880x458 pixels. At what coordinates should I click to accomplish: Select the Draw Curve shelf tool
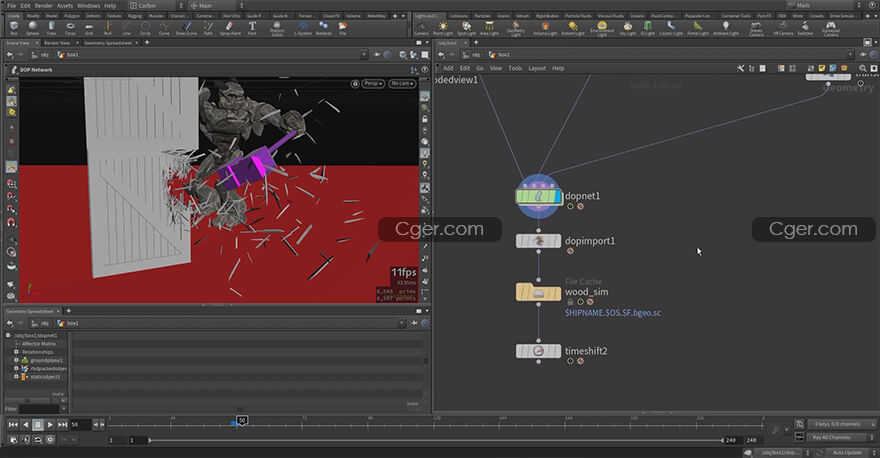[186, 28]
